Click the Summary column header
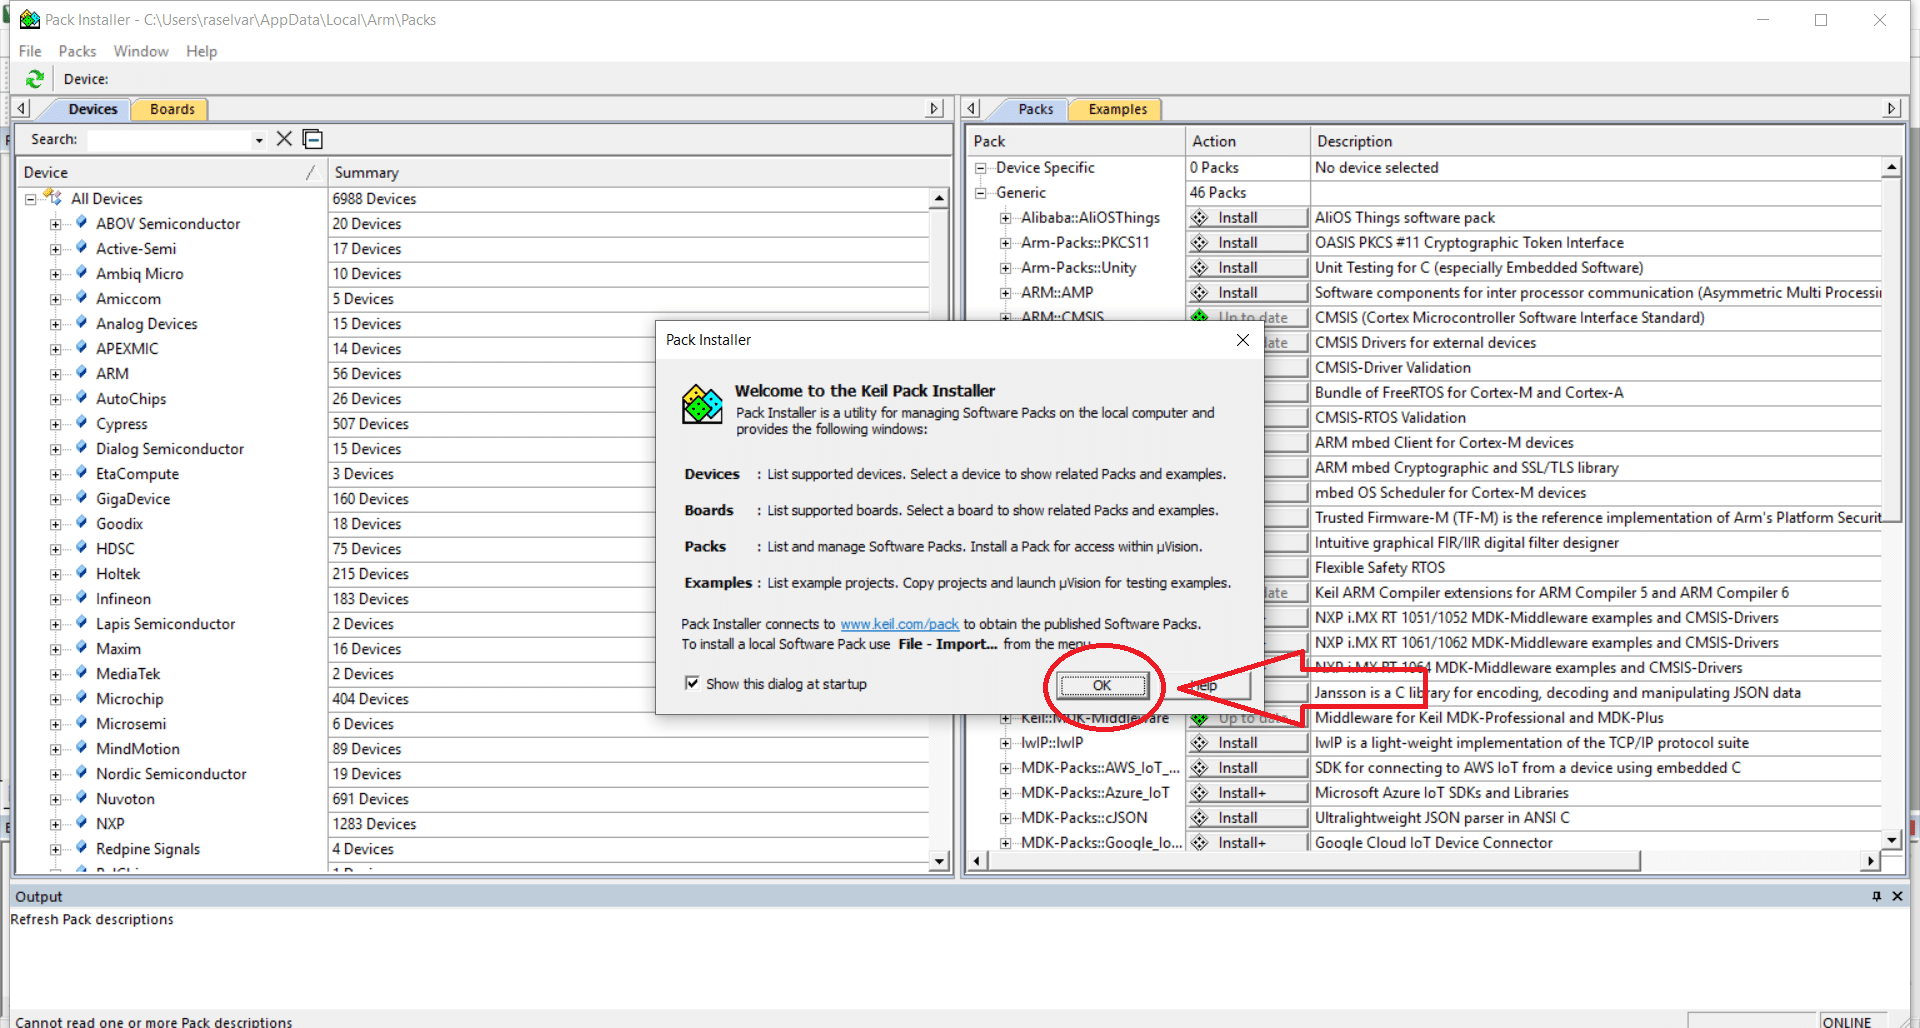 (639, 172)
